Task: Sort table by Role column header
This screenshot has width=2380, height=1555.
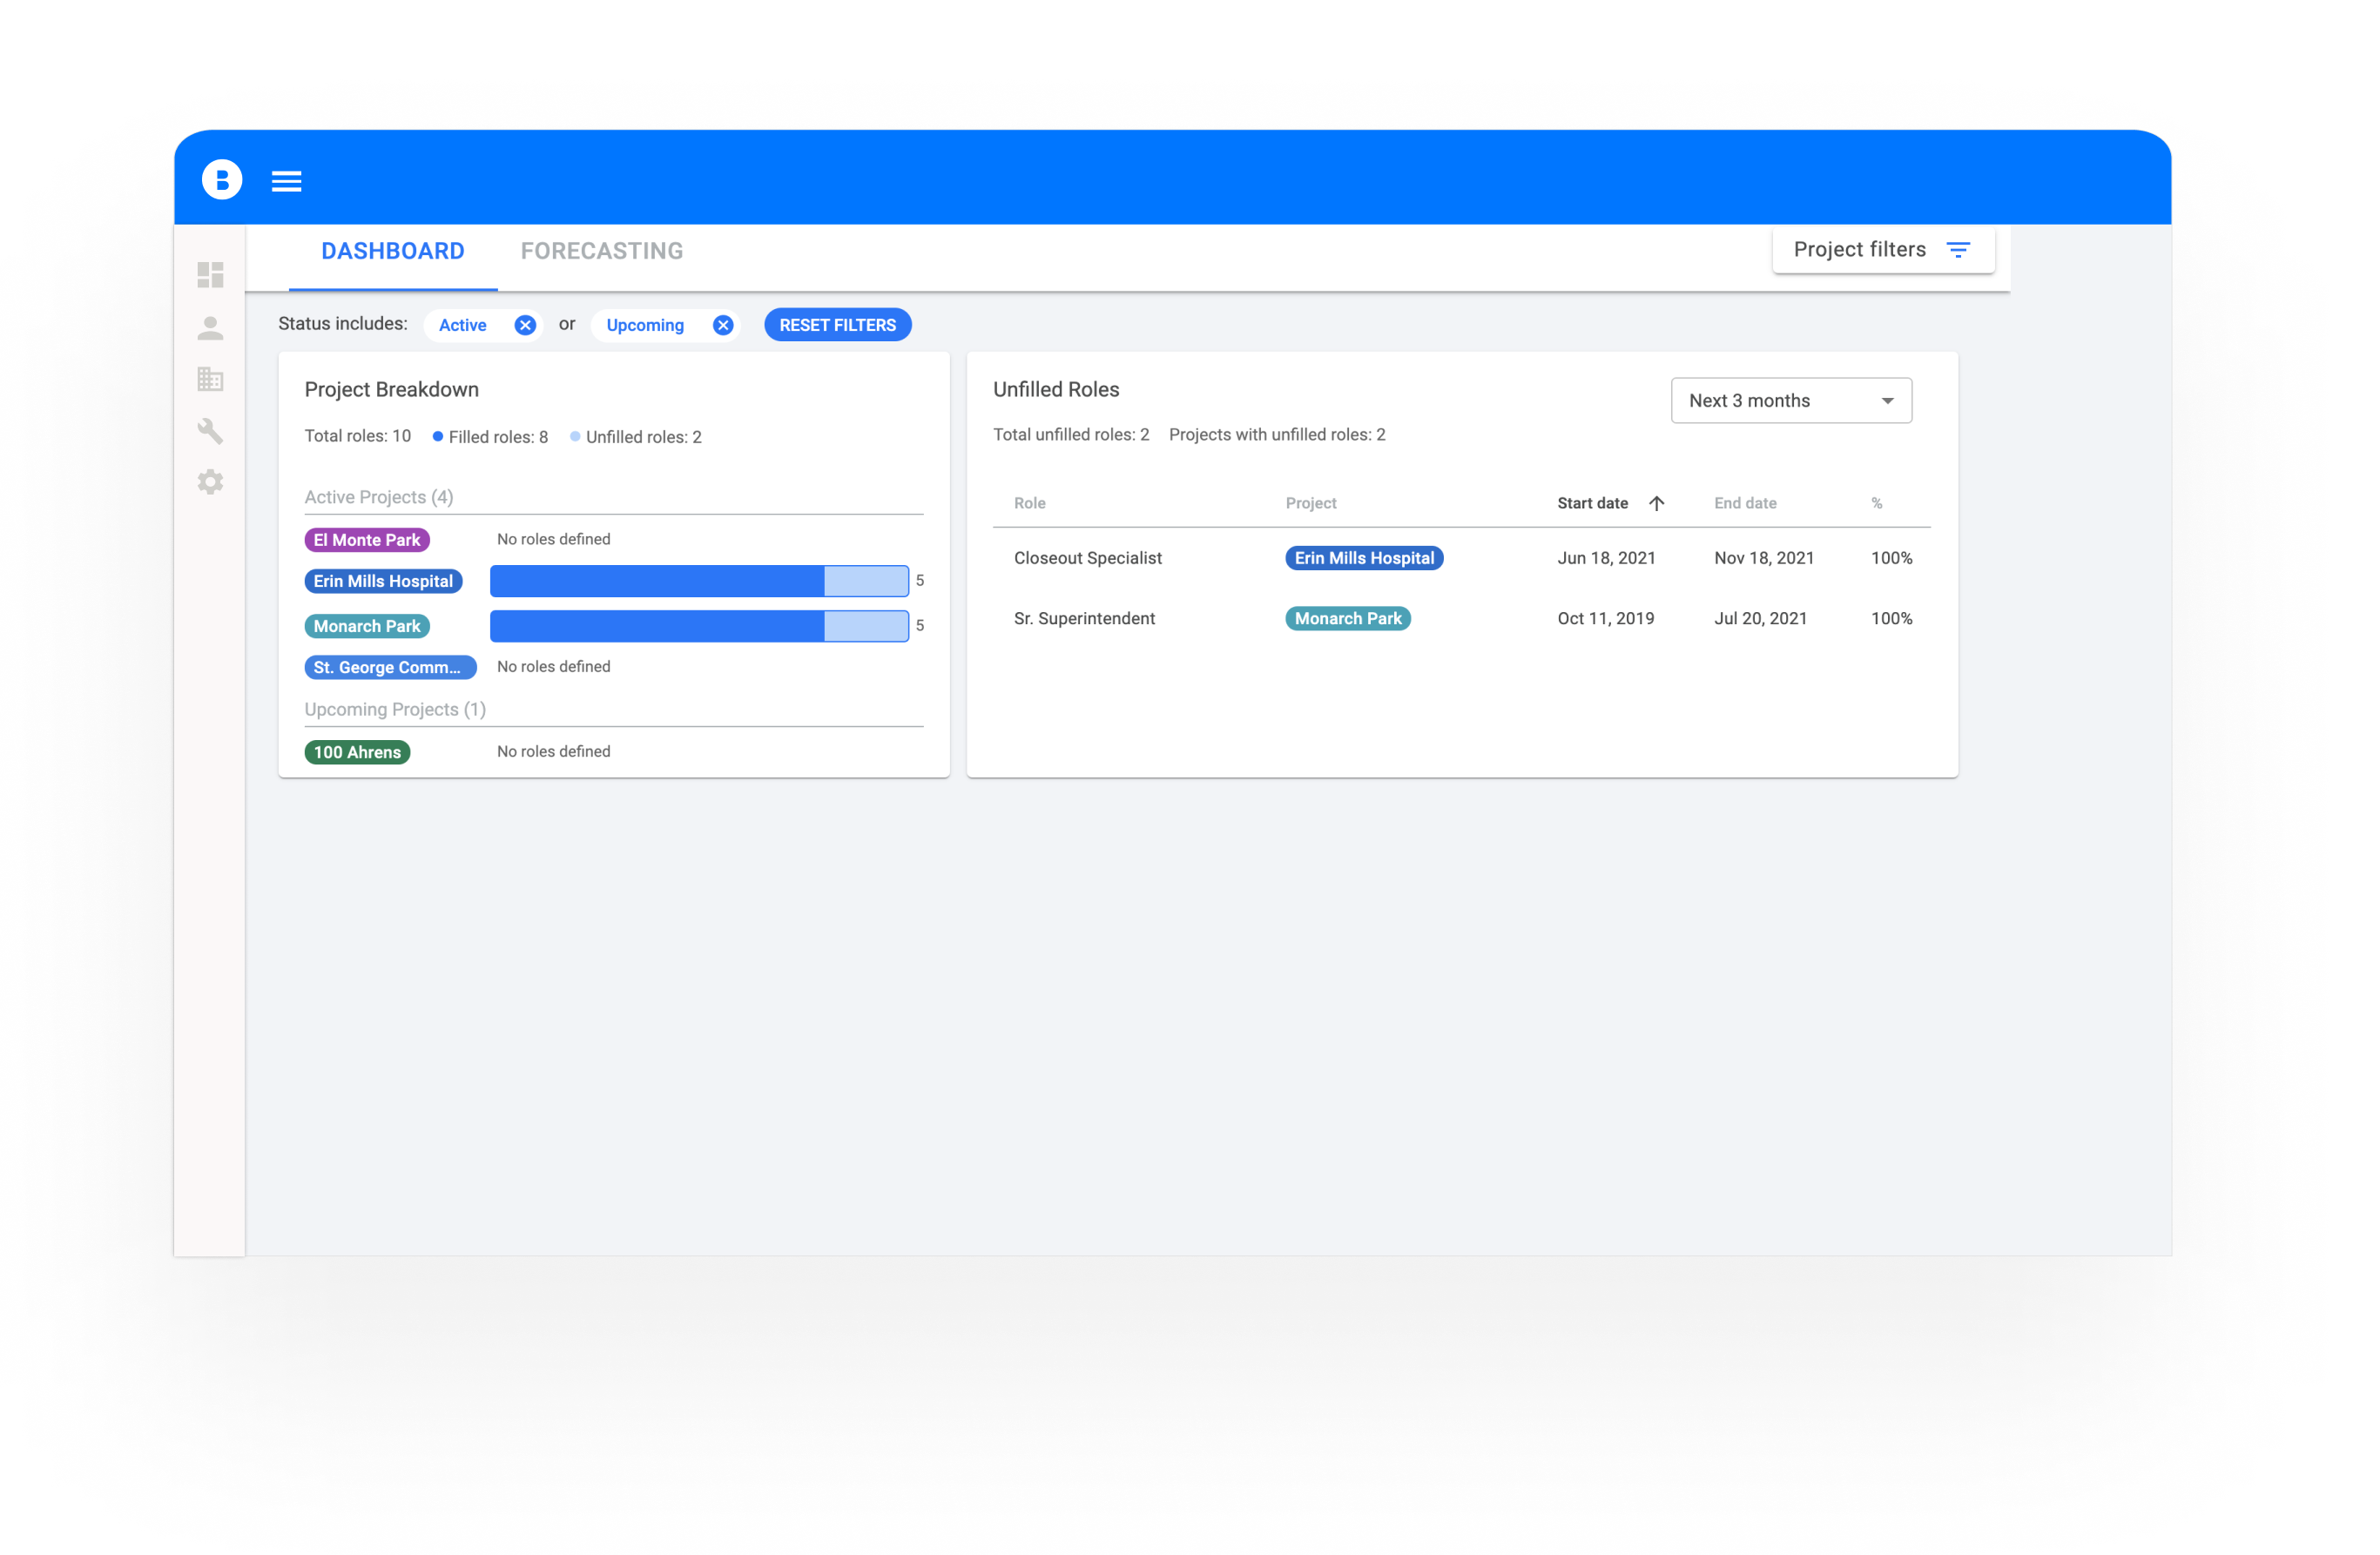Action: [x=1029, y=503]
